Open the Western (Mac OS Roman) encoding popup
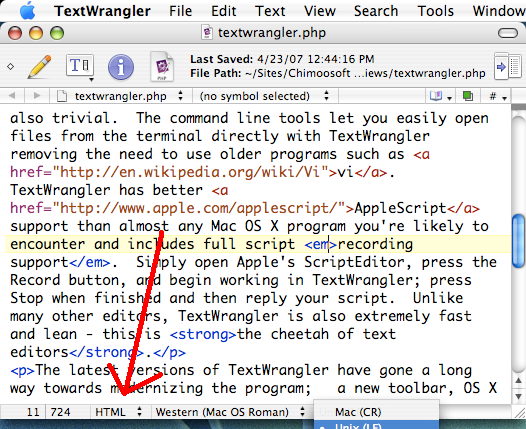 pyautogui.click(x=231, y=412)
